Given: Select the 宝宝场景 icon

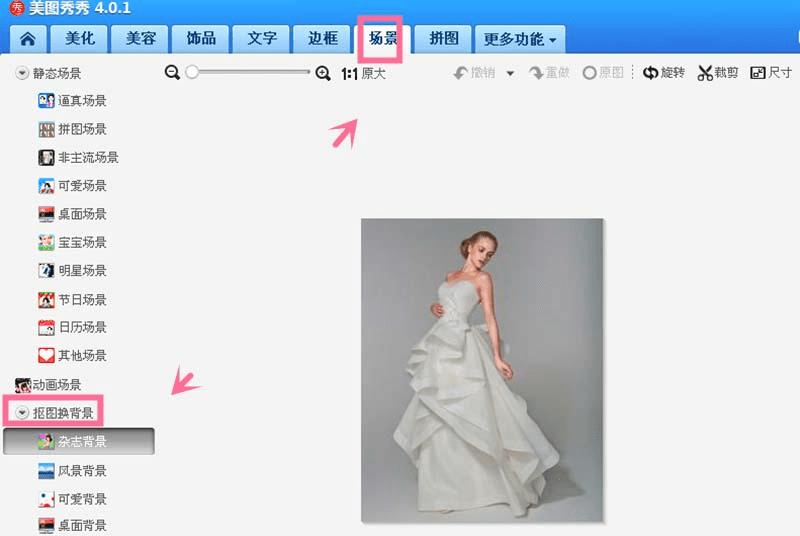Looking at the screenshot, I should coord(46,242).
